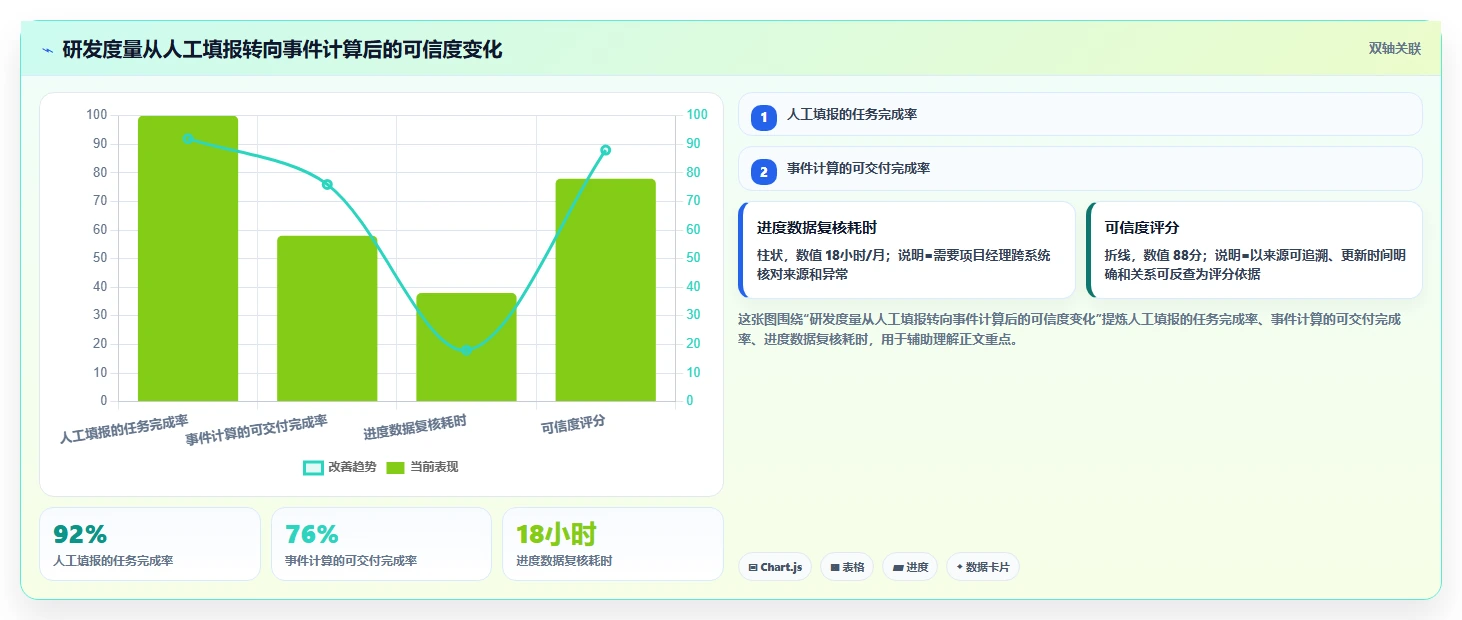Viewport: 1462px width, 620px height.
Task: Click the line point at value 92
Action: pyautogui.click(x=188, y=138)
